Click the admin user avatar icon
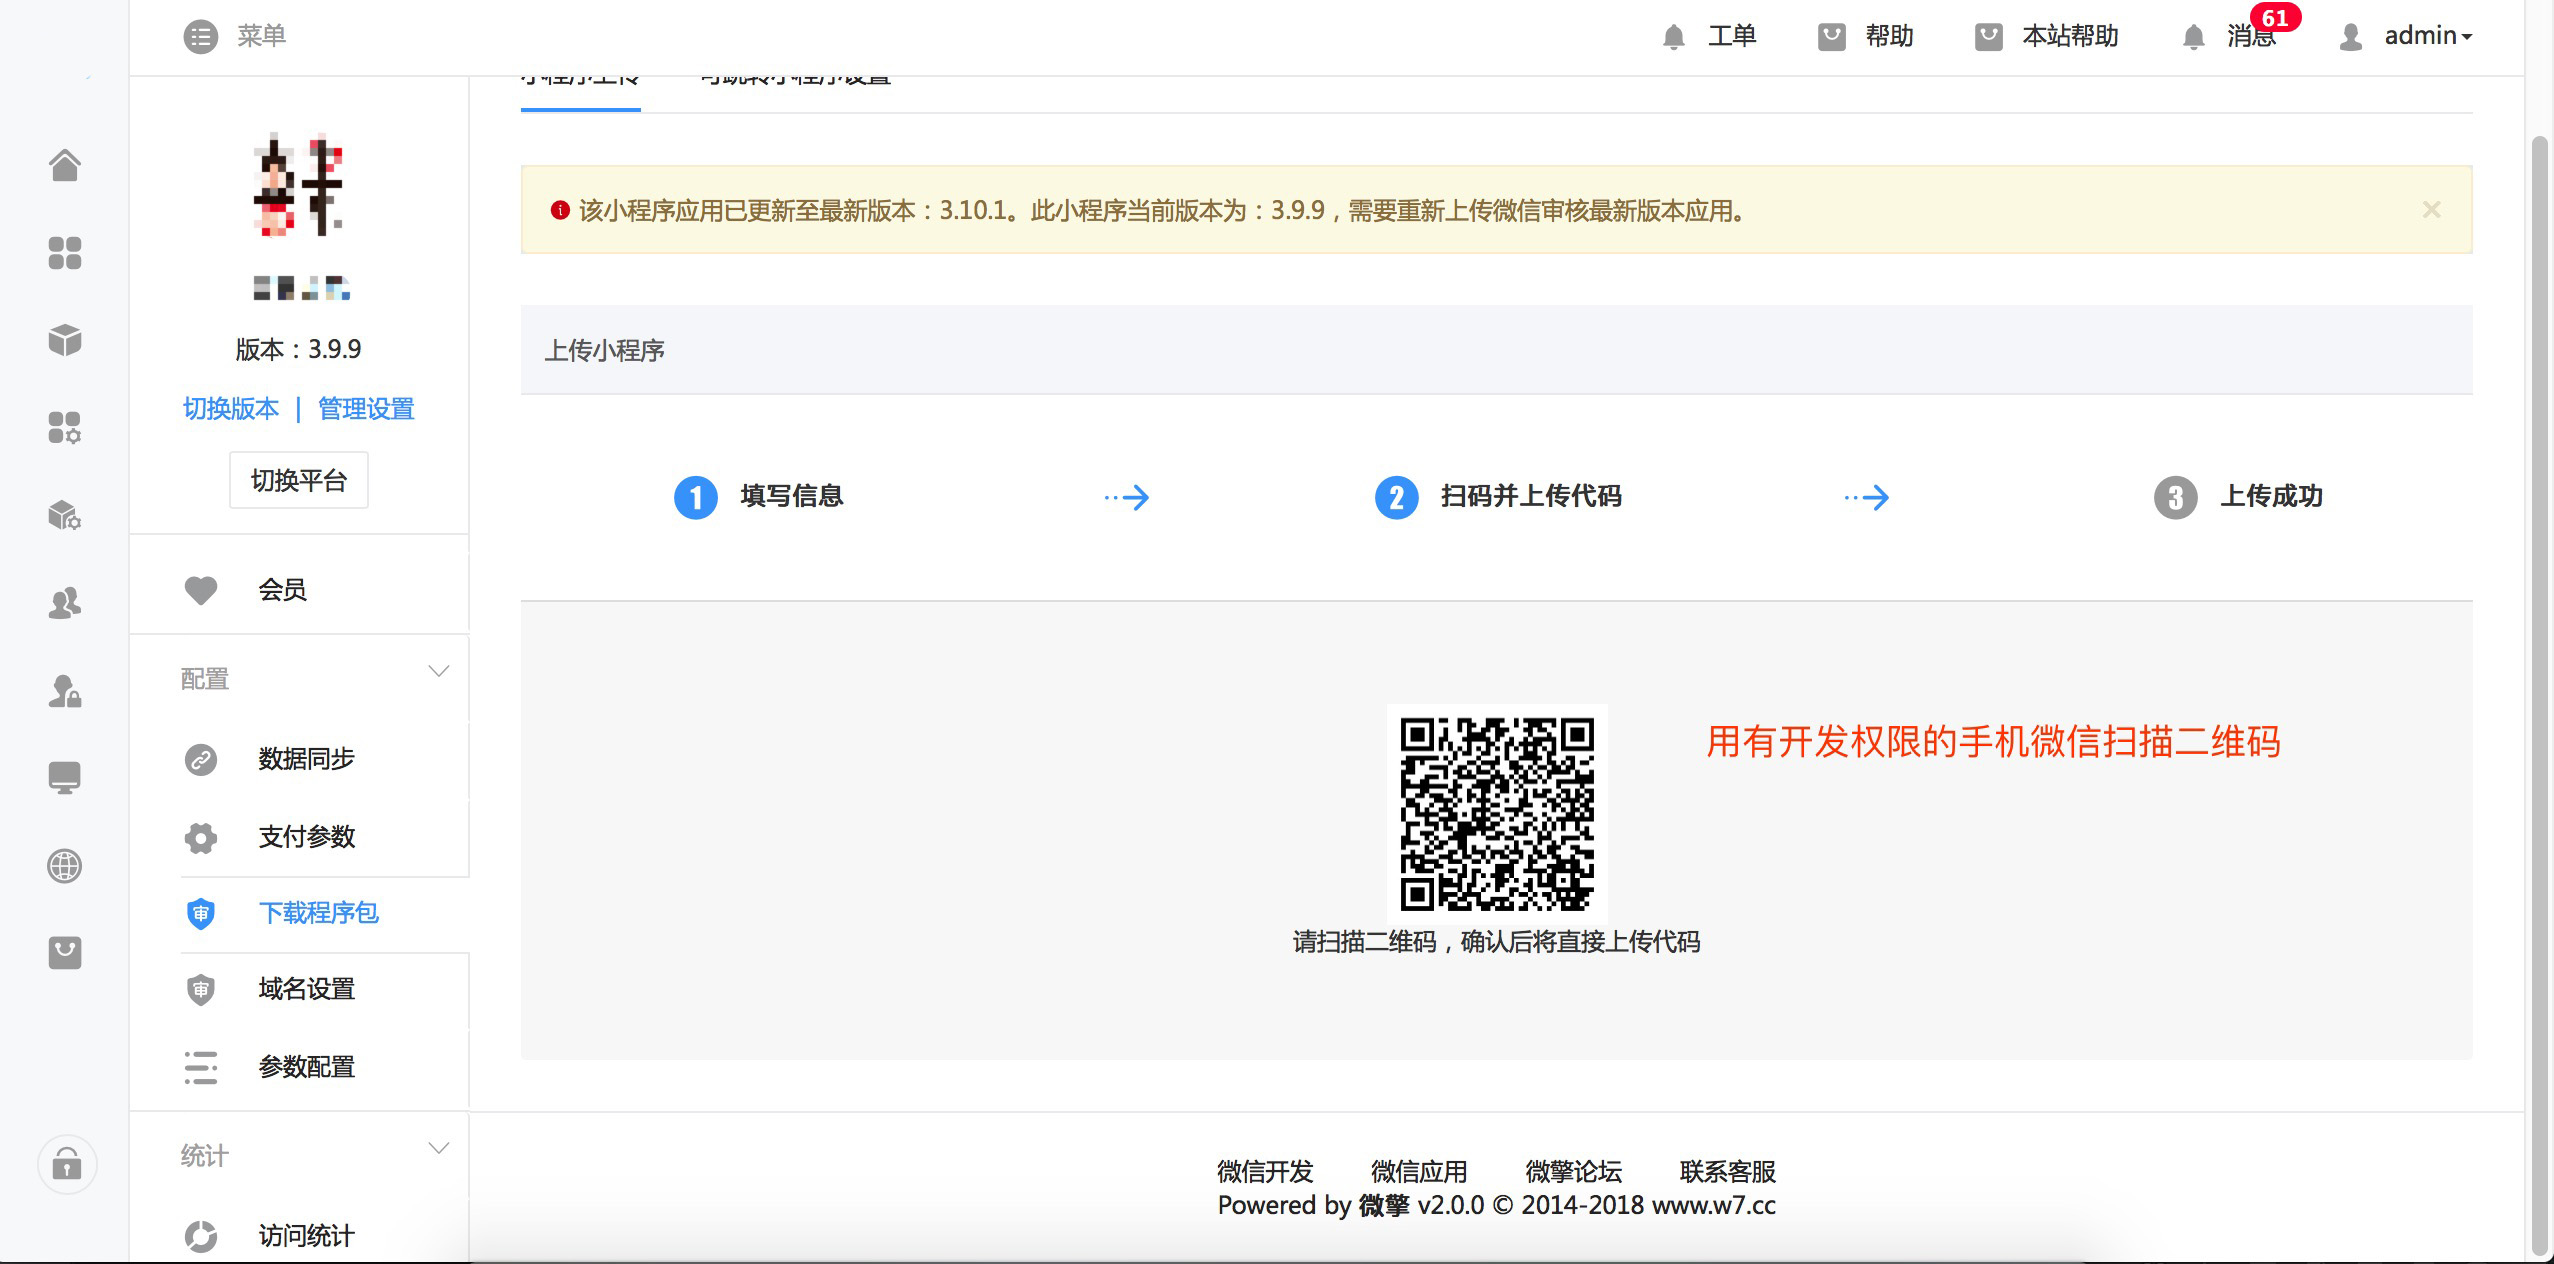2554x1264 pixels. [x=2351, y=37]
